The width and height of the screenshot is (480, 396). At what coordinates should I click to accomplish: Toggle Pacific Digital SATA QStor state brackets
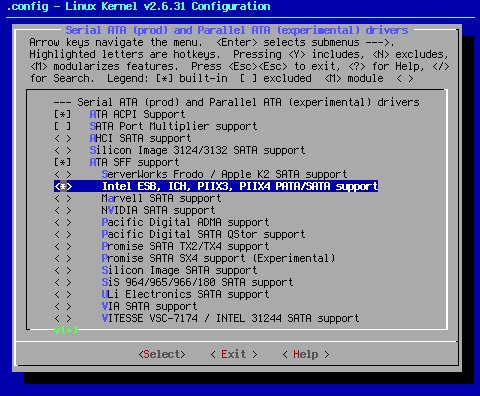(63, 234)
